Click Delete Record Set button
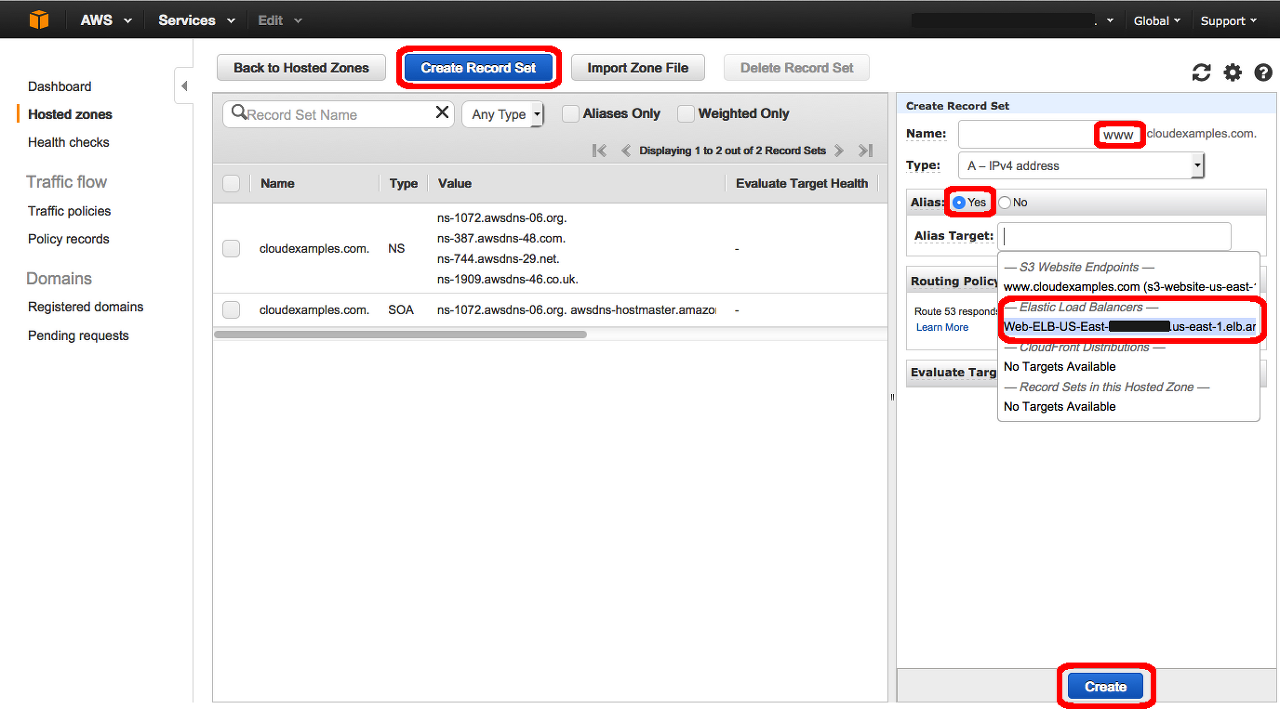1280x709 pixels. (797, 68)
